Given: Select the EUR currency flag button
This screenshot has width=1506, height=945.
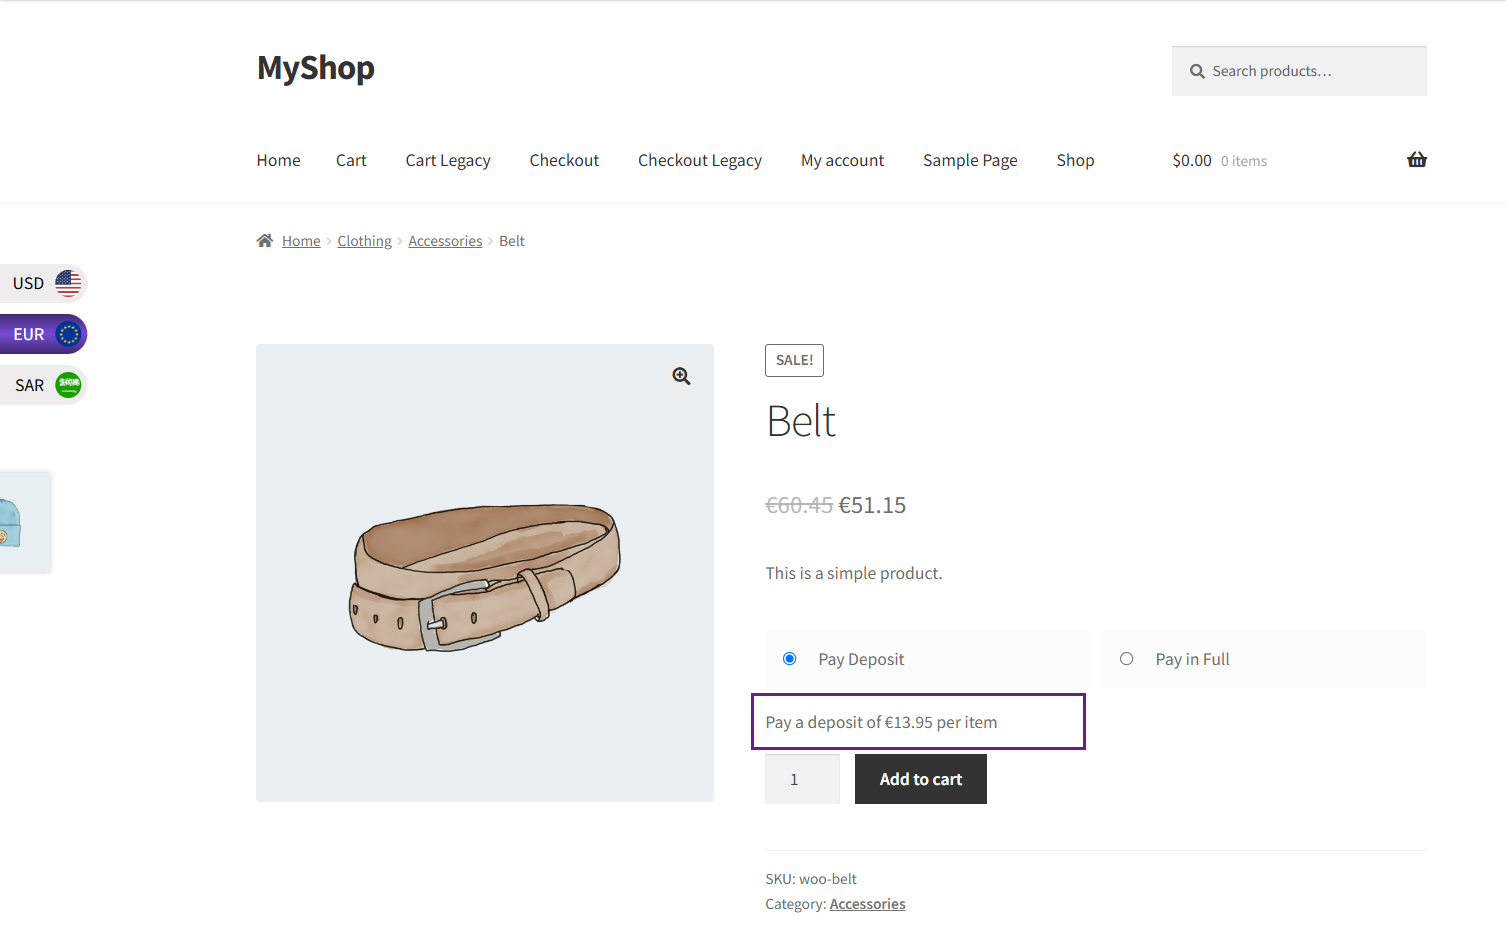Looking at the screenshot, I should tap(43, 334).
